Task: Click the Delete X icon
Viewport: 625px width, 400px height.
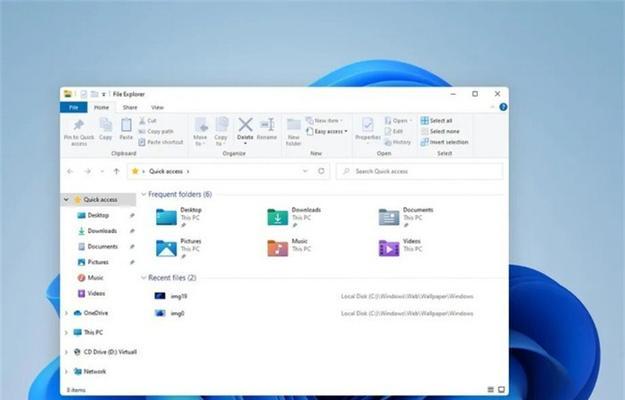Action: coord(245,125)
